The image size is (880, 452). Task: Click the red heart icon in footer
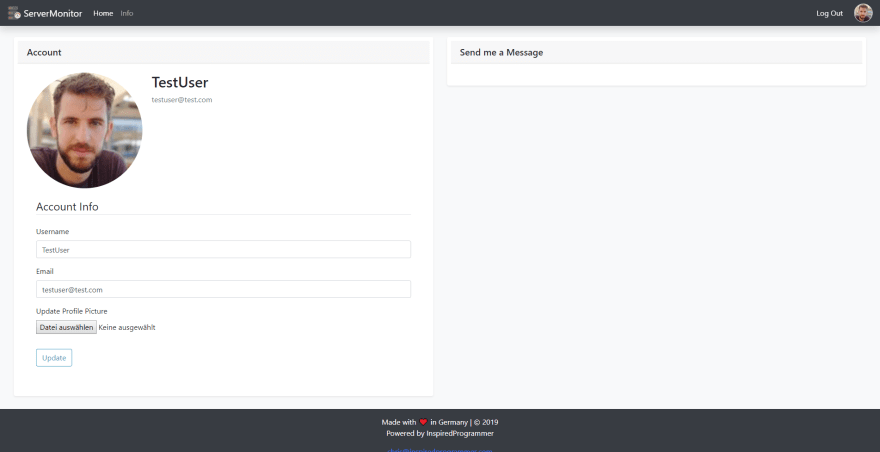click(423, 422)
